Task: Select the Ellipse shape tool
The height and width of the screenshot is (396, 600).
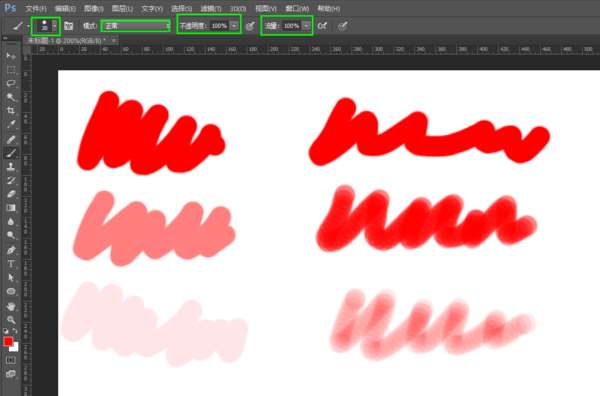Action: click(x=11, y=292)
